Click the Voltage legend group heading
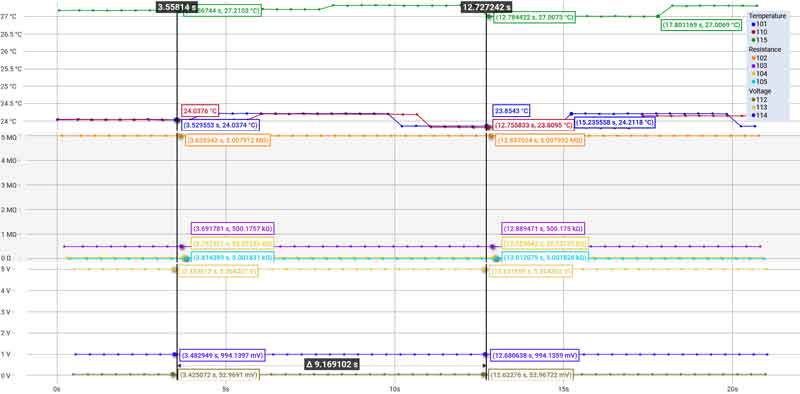Image resolution: width=800 pixels, height=394 pixels. pyautogui.click(x=760, y=91)
